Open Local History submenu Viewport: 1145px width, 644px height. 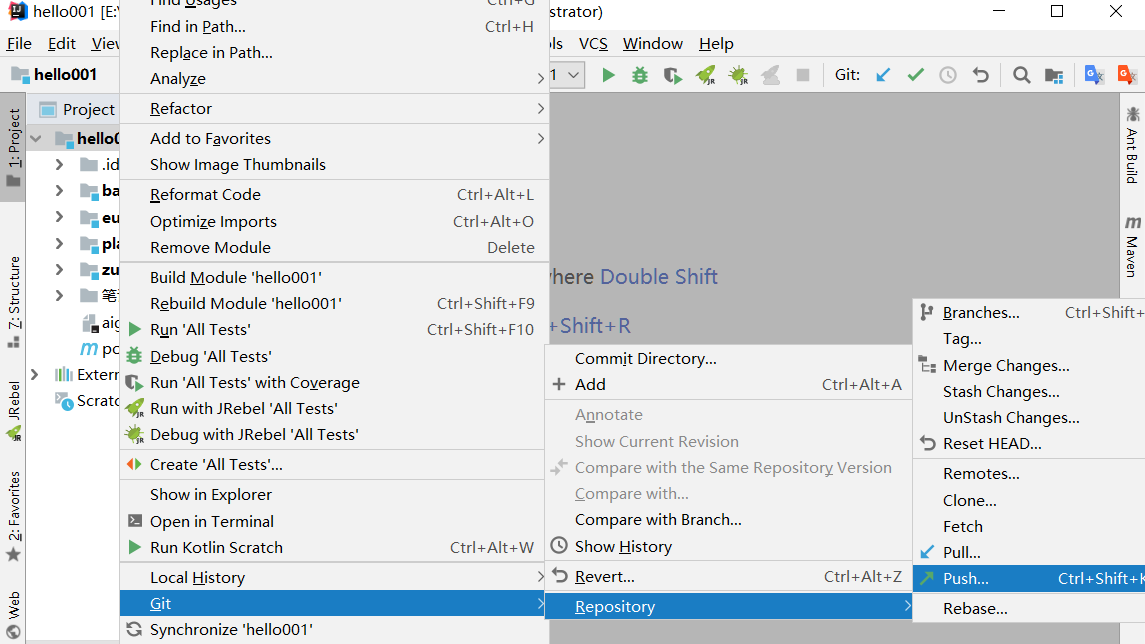334,578
